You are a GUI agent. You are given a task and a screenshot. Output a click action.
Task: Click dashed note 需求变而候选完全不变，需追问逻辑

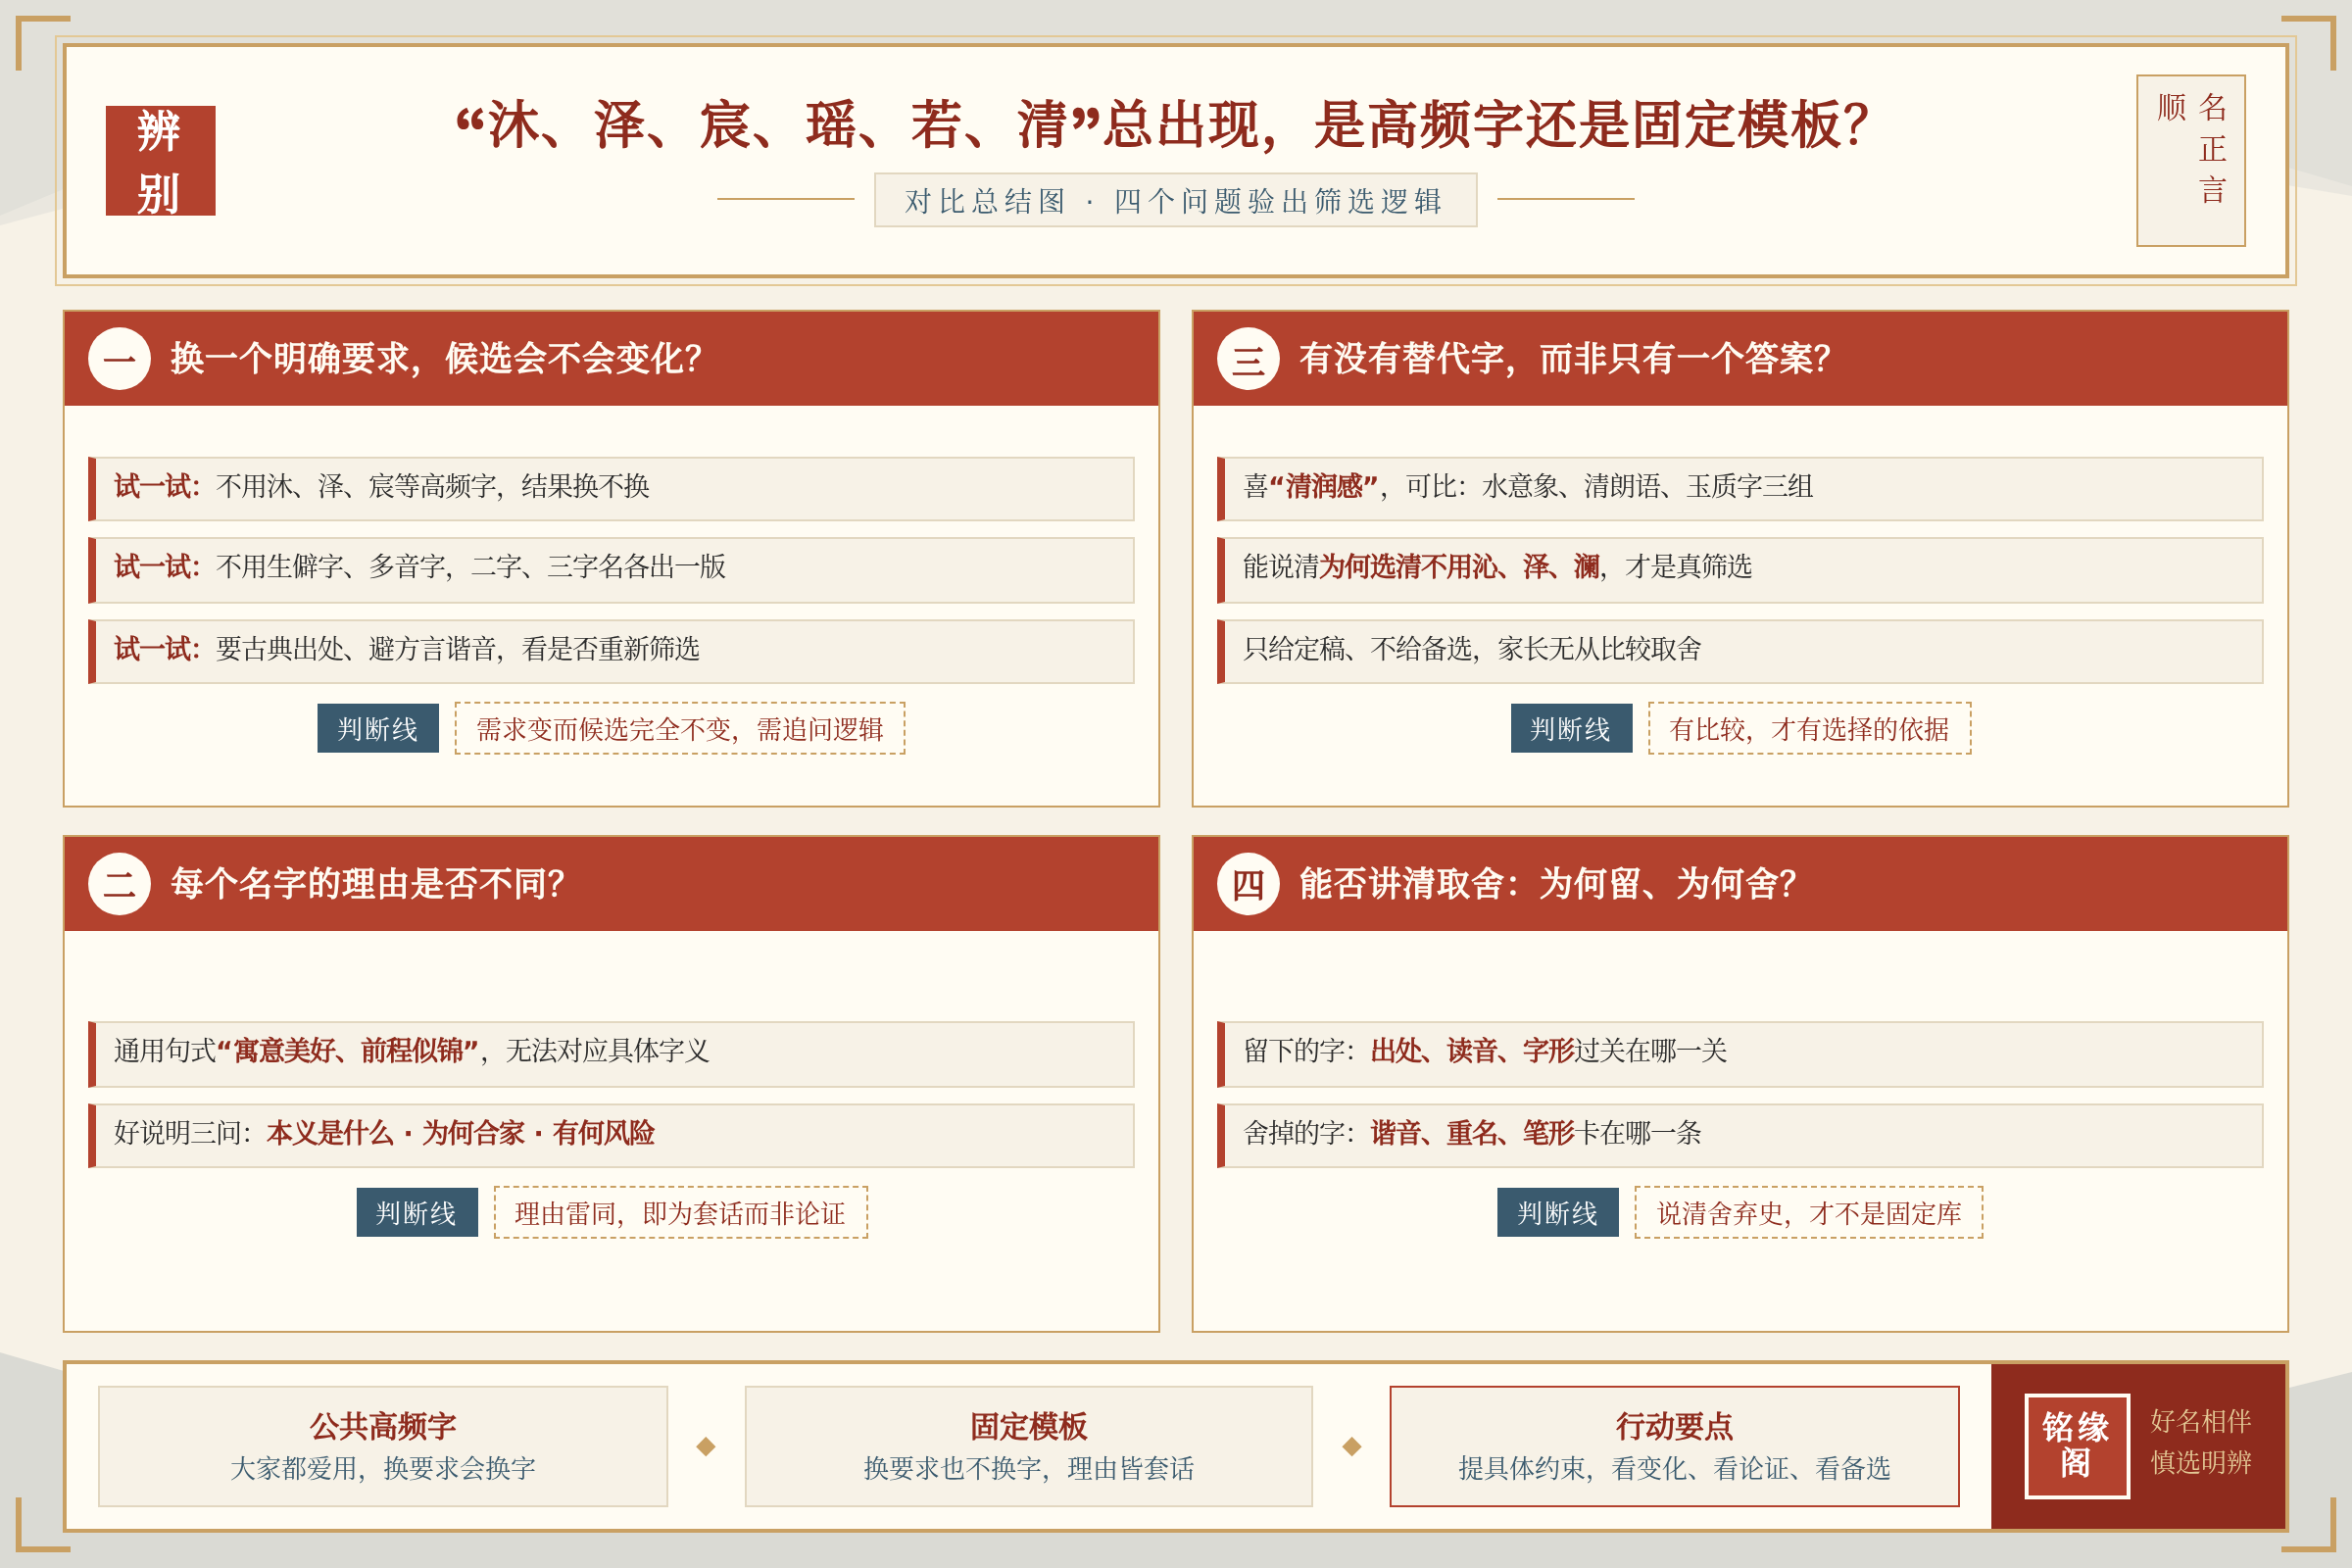(680, 728)
